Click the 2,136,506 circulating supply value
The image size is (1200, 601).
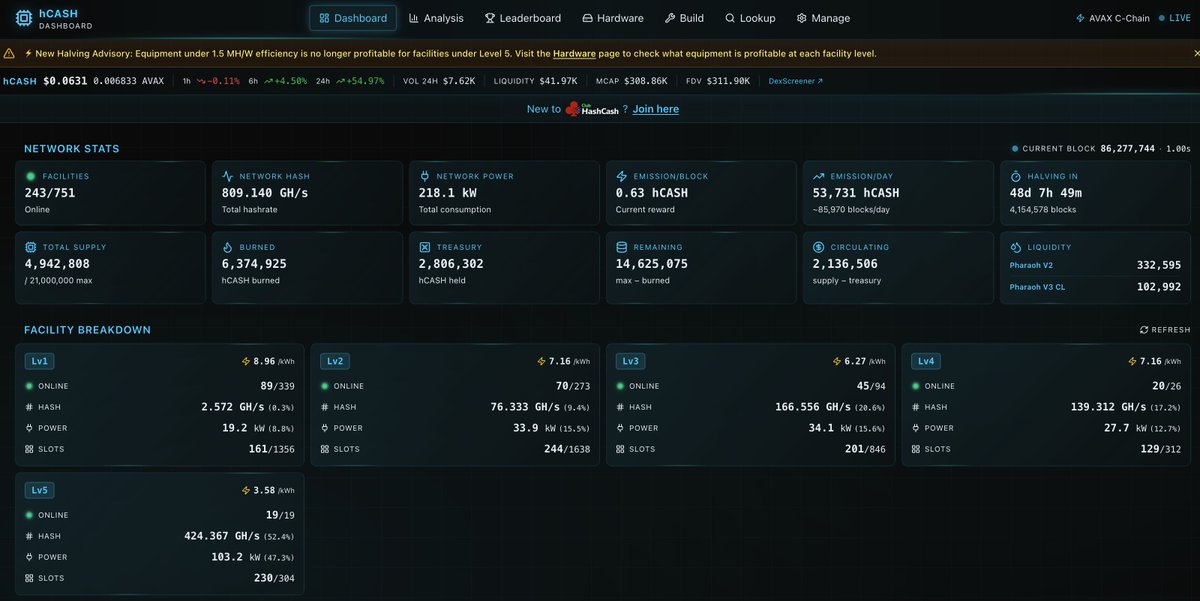pyautogui.click(x=846, y=264)
